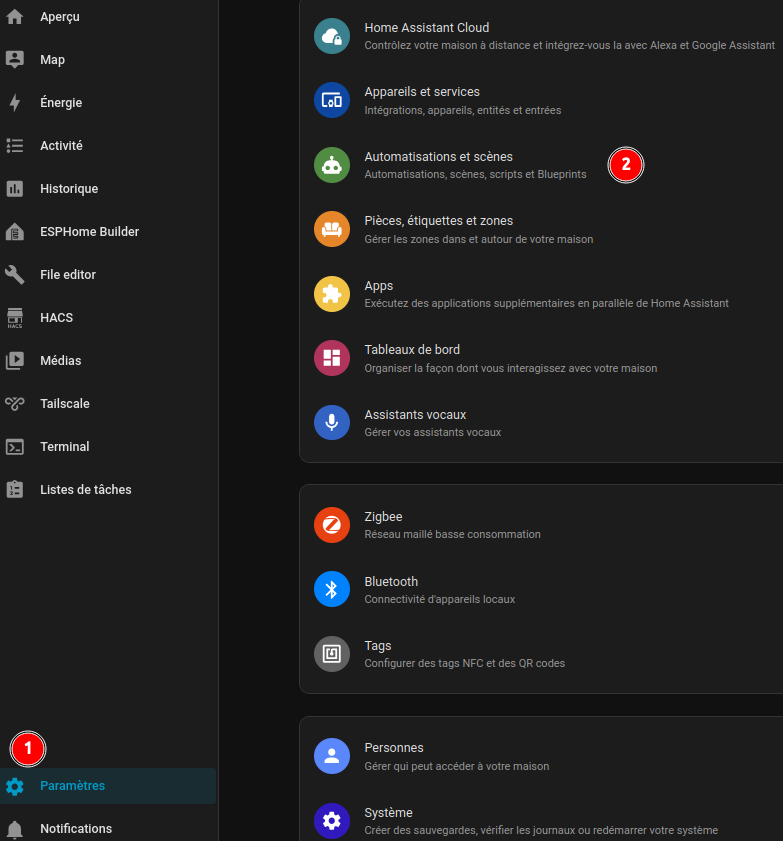Open Assistants vocaux settings

point(542,423)
